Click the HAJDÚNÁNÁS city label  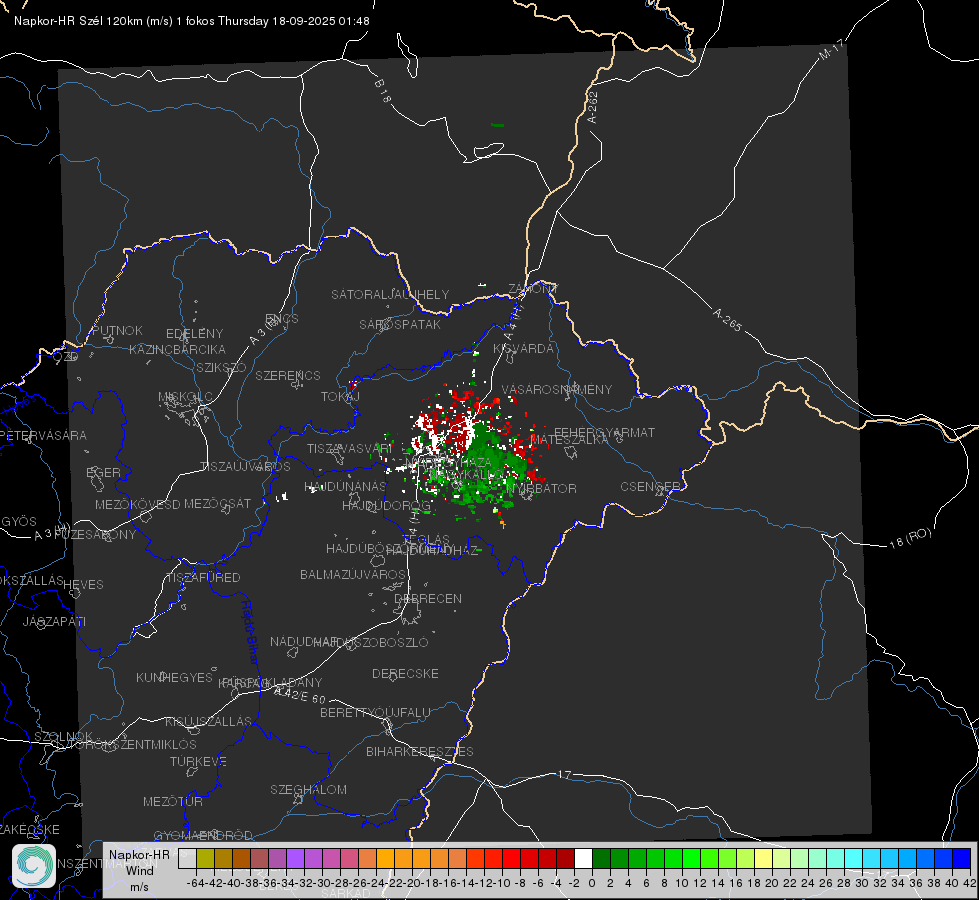345,486
